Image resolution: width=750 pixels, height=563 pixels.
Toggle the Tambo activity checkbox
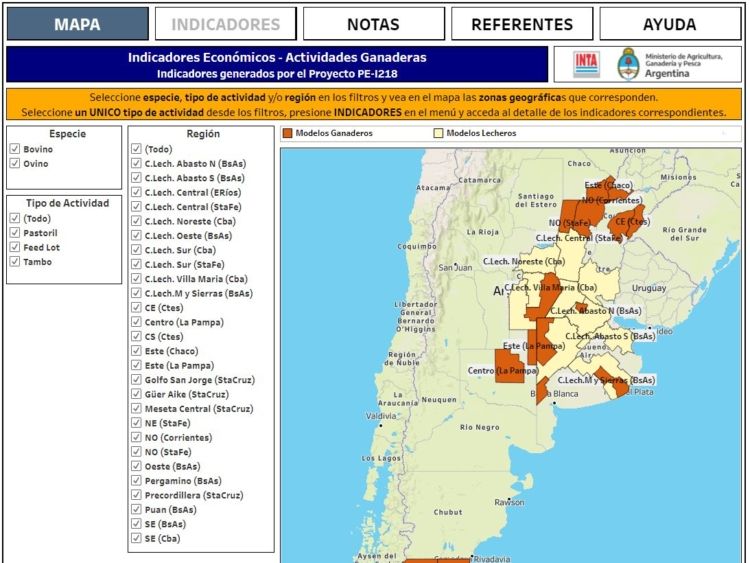point(15,262)
